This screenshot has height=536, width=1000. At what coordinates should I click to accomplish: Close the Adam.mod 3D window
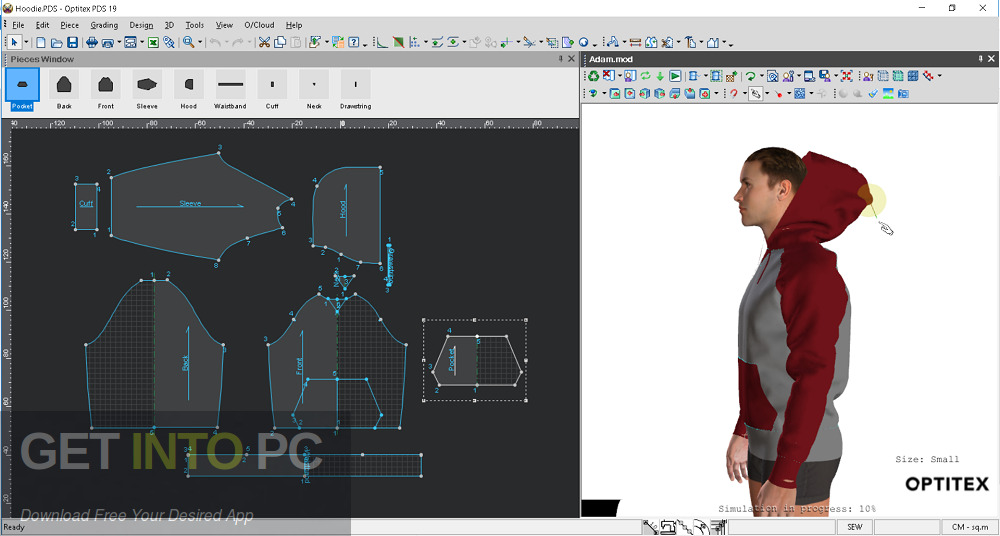coord(991,59)
